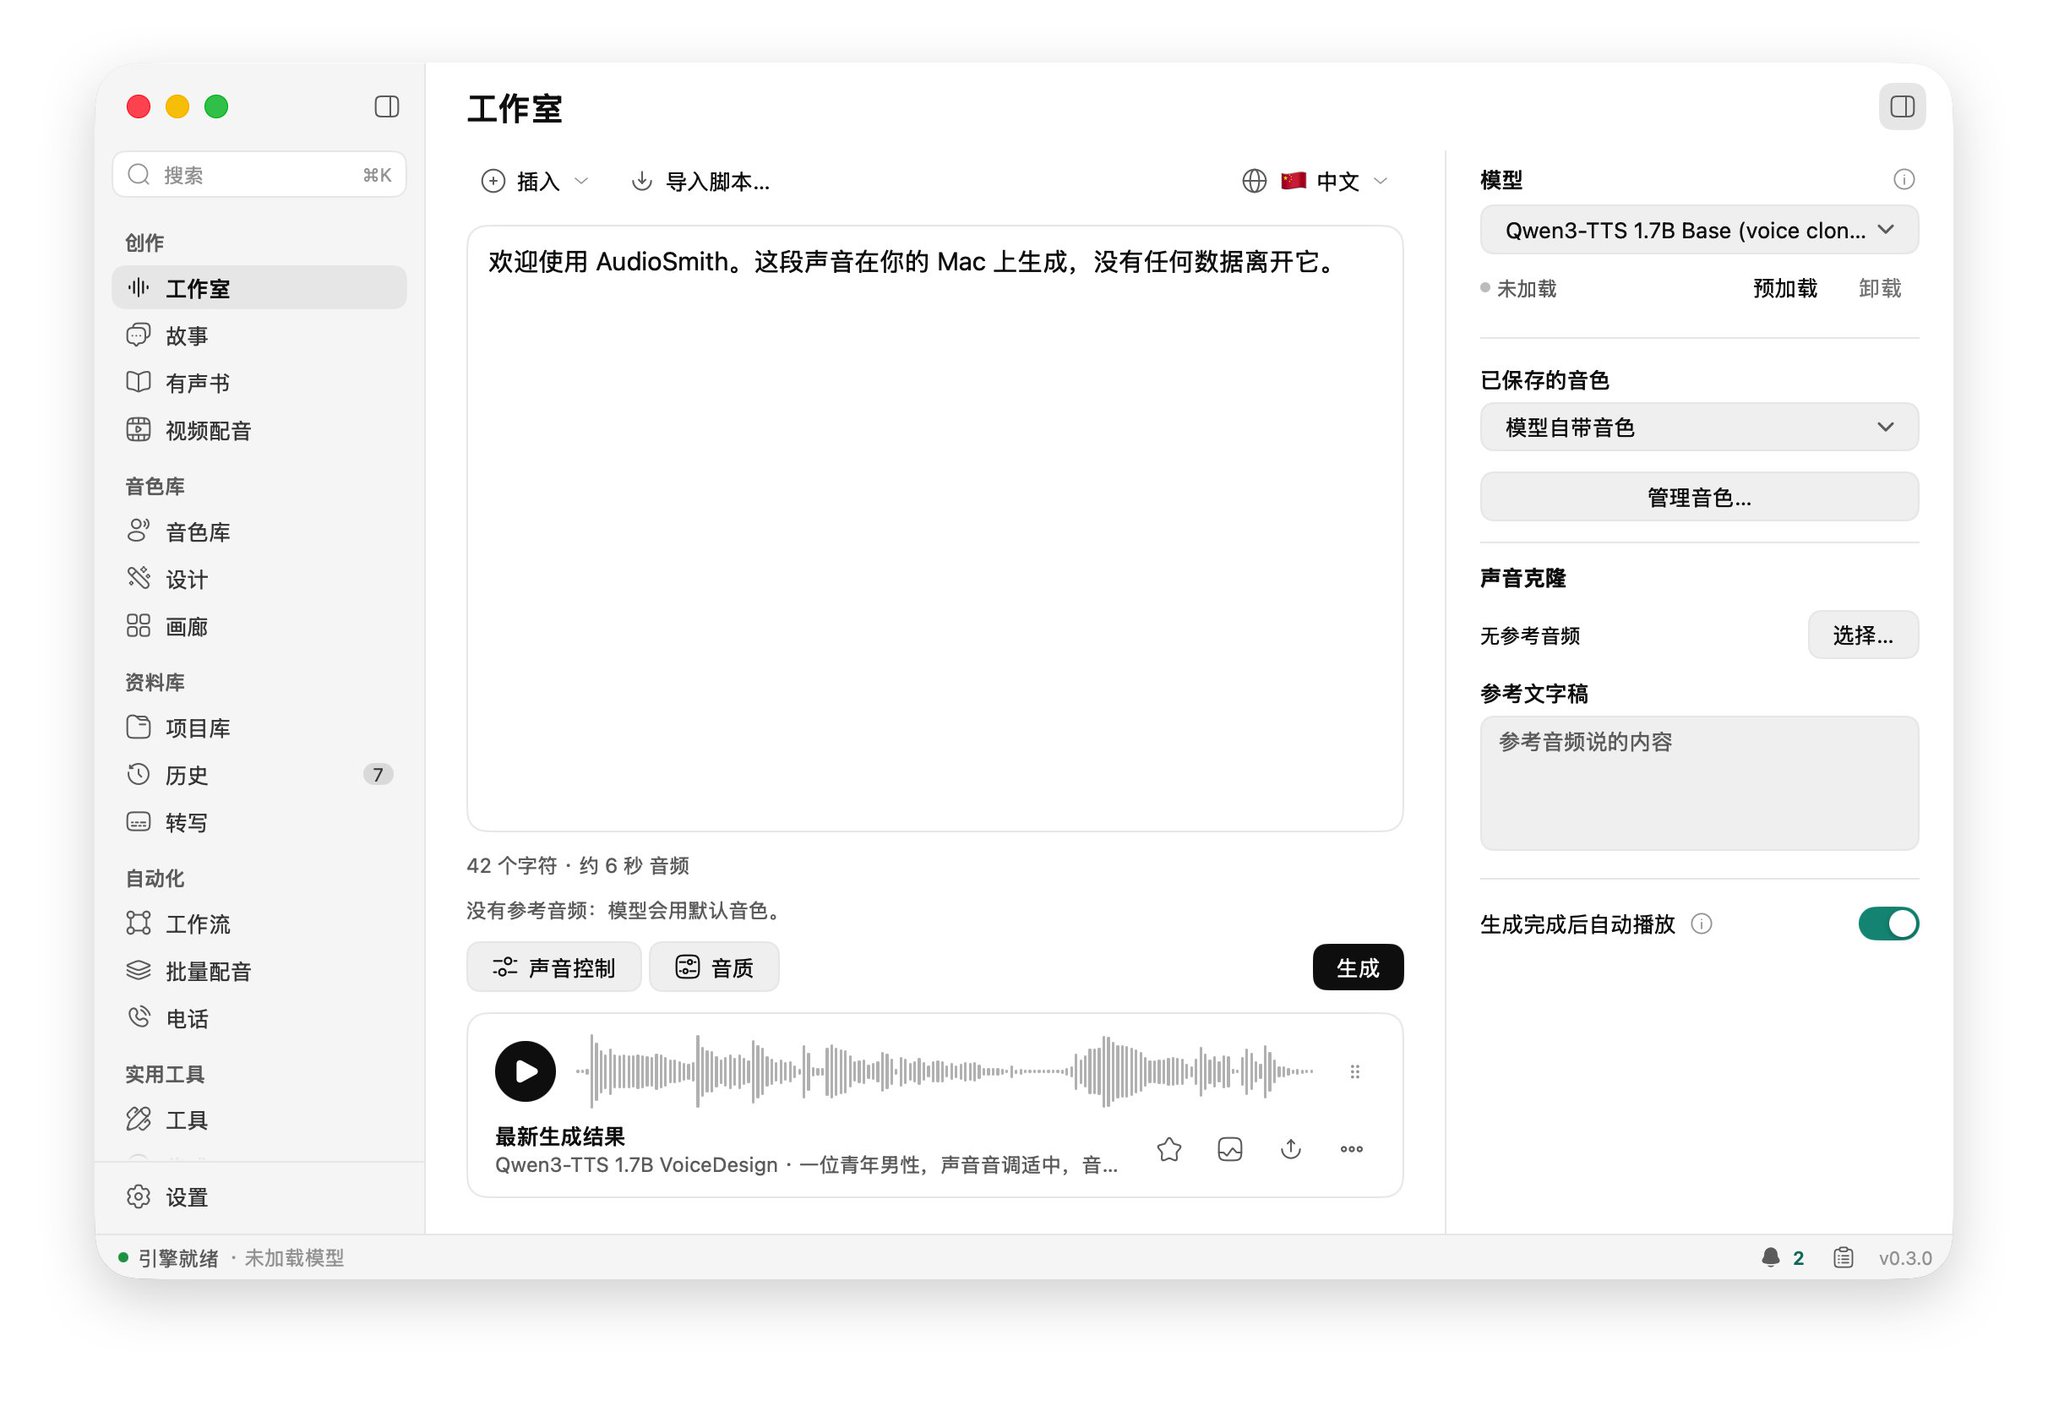Click the 生成 generate button

(1357, 967)
